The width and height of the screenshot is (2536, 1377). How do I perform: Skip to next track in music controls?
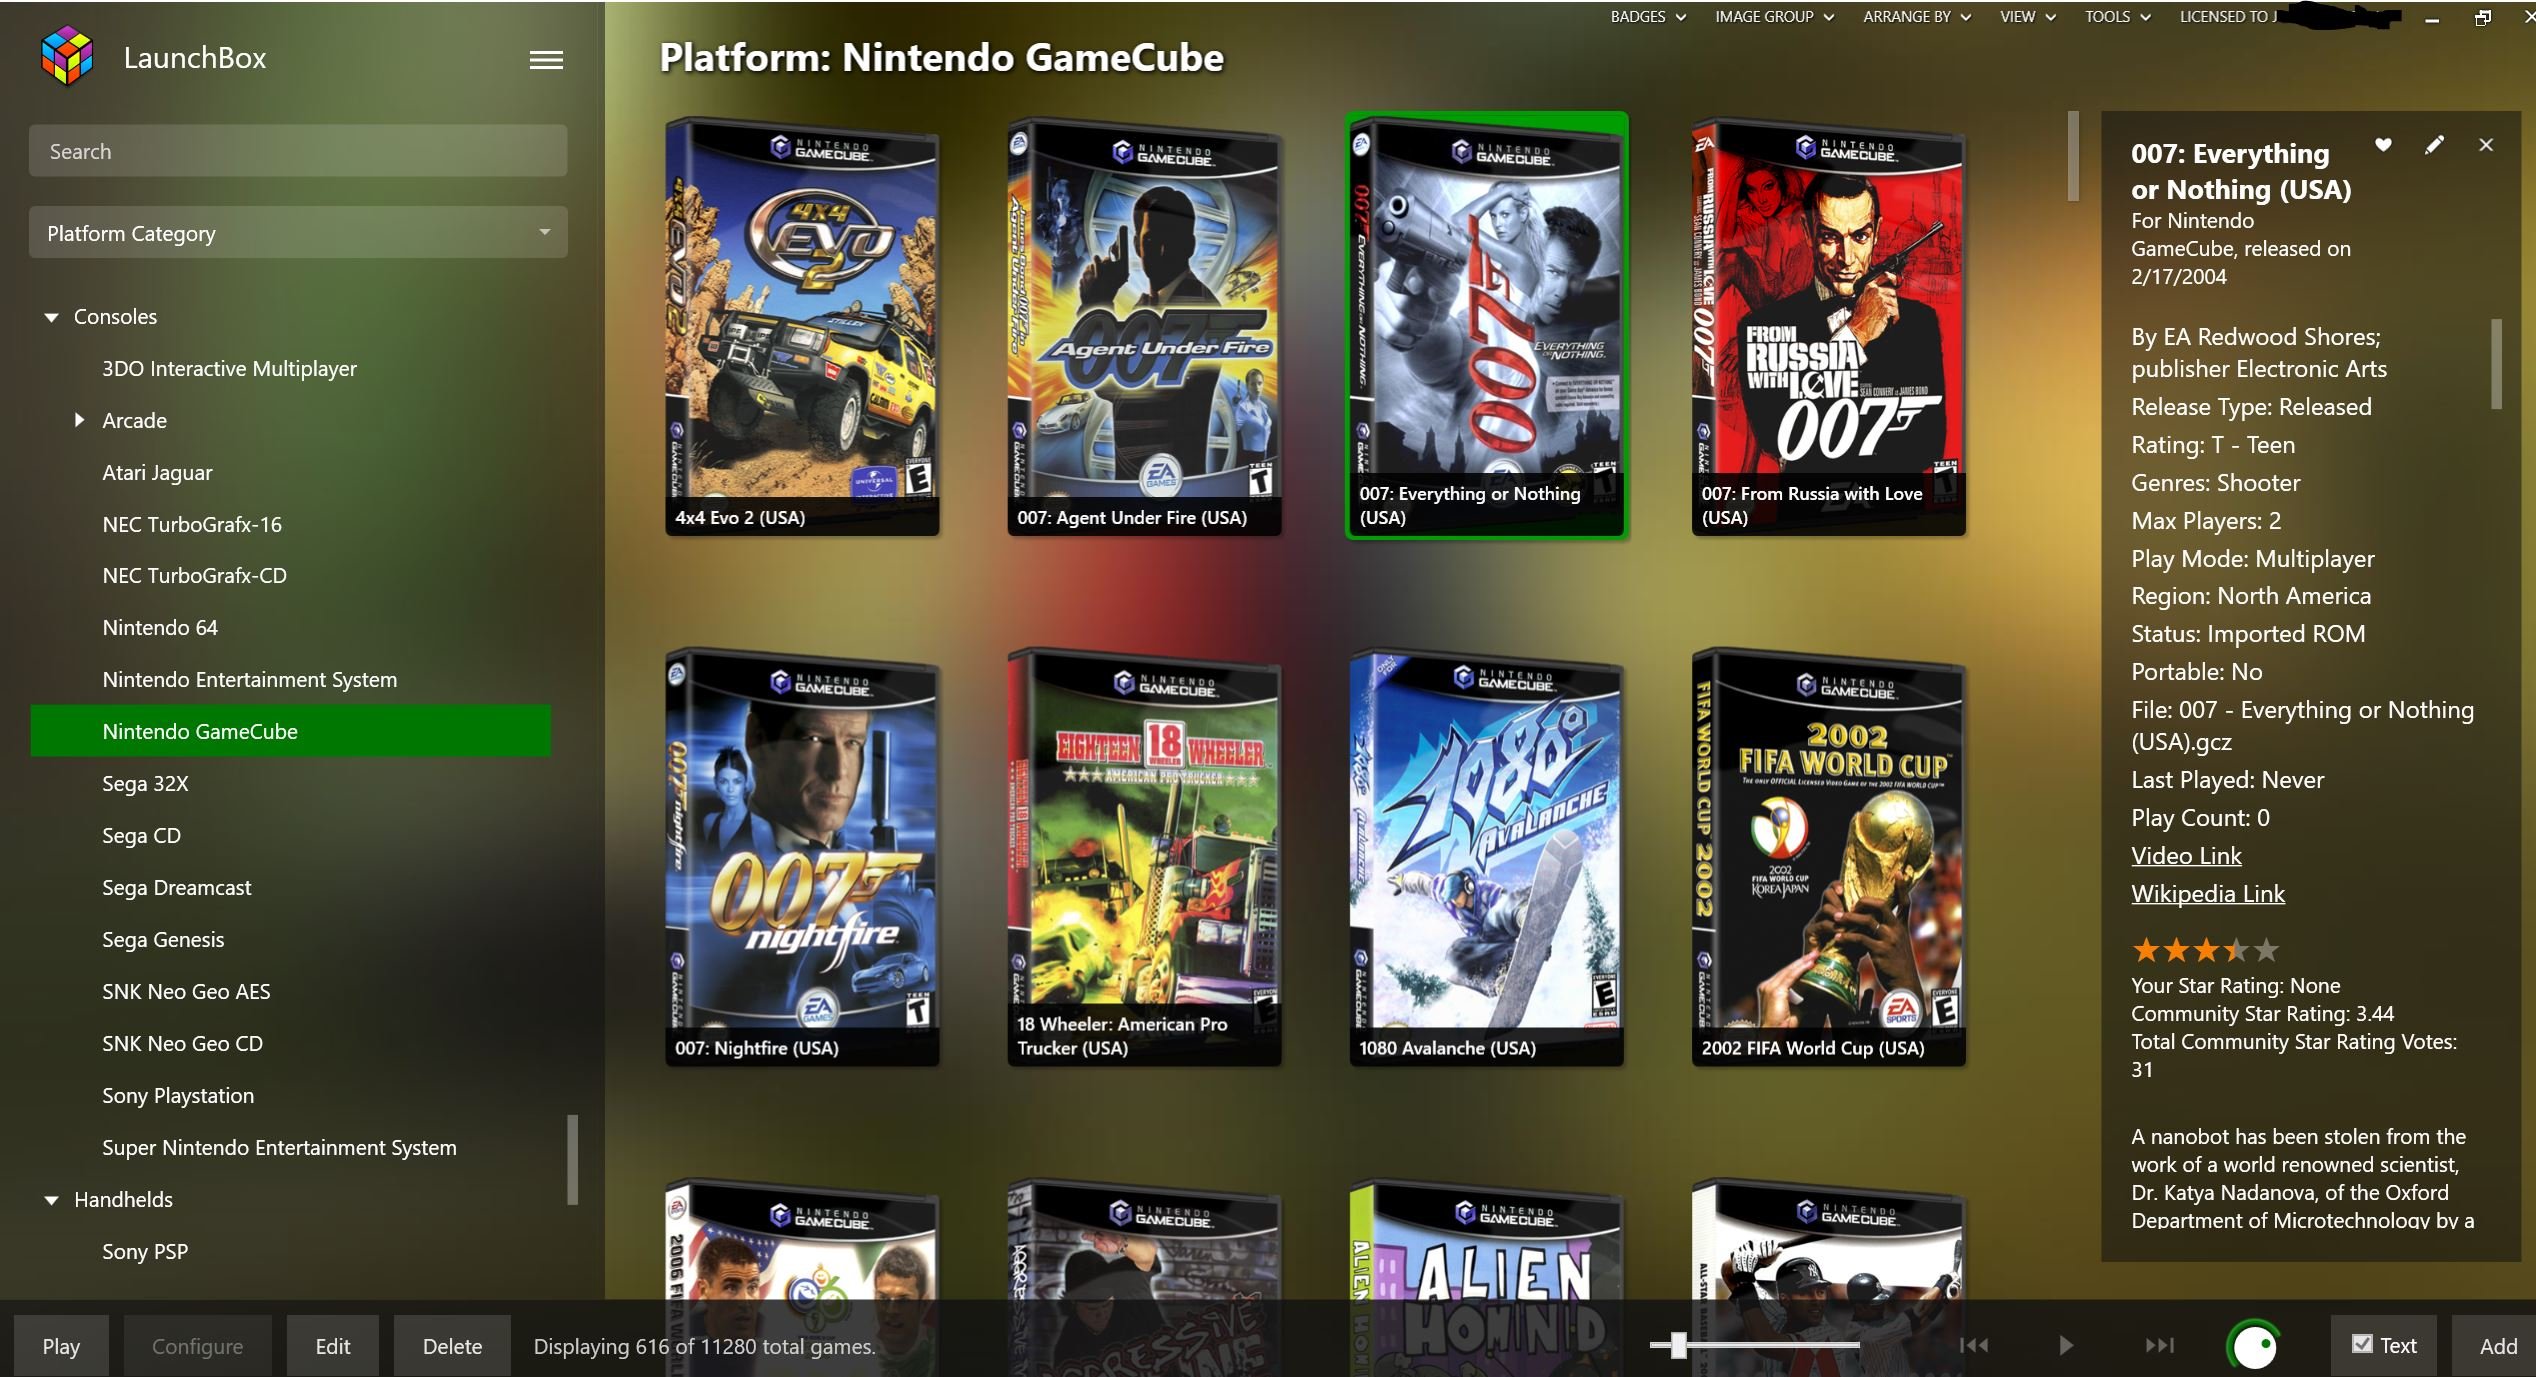pos(2159,1345)
